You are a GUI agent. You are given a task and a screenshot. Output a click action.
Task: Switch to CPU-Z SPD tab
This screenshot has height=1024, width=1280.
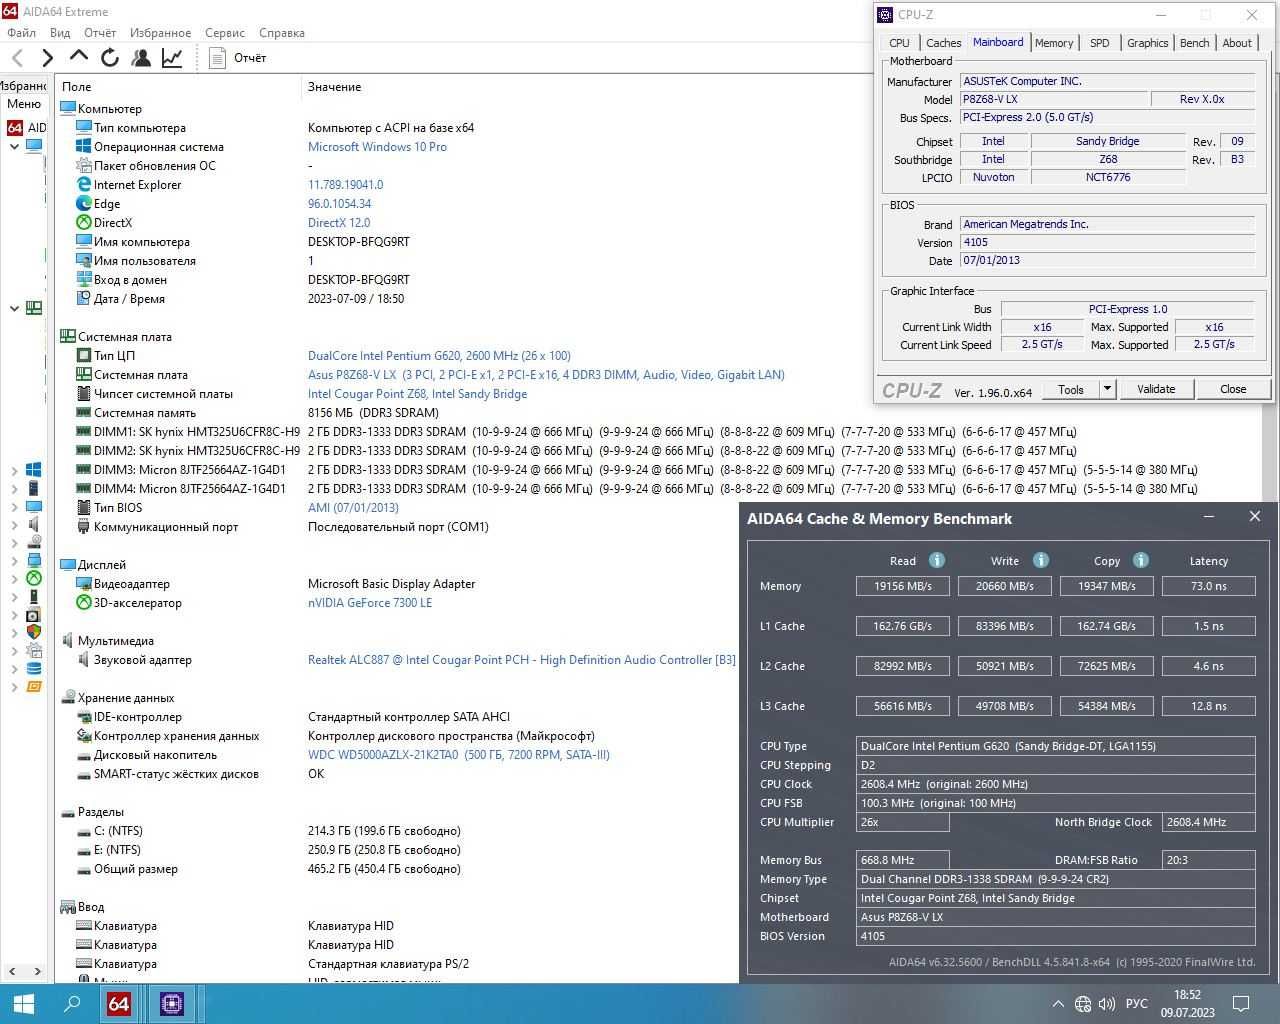pos(1099,43)
